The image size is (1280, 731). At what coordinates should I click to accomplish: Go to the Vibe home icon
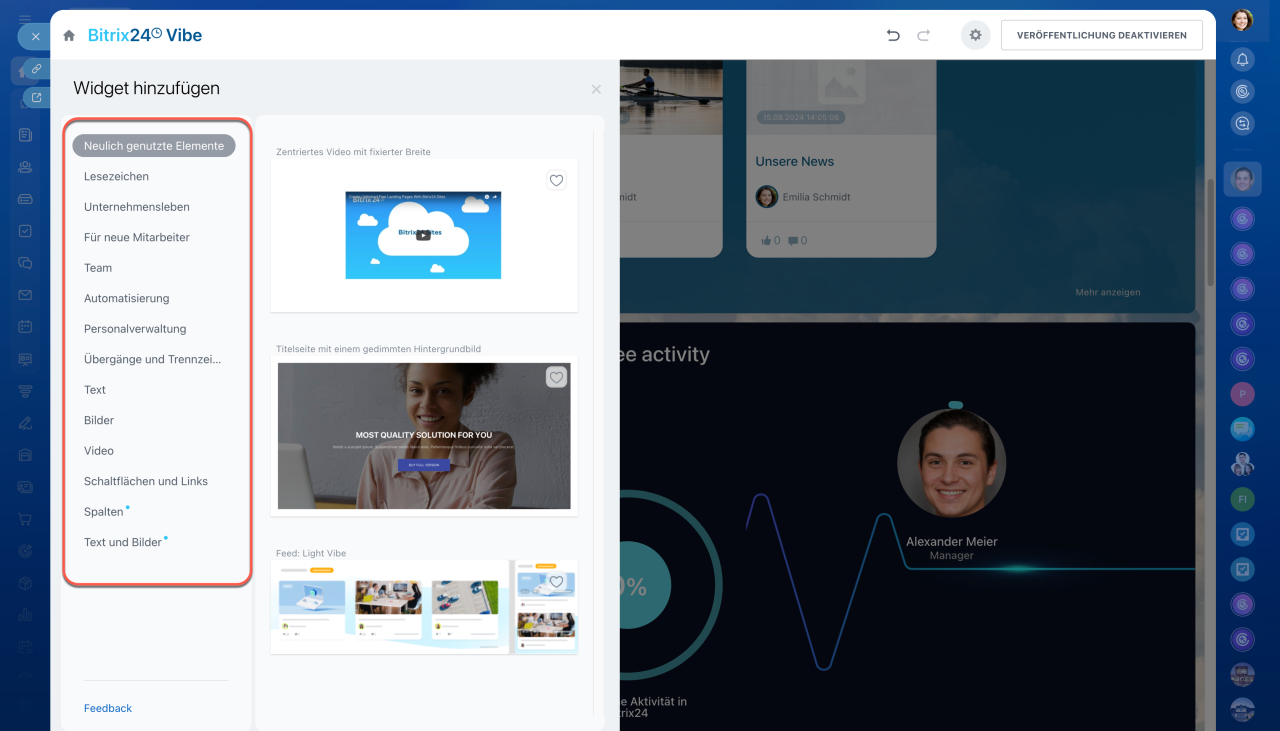69,35
